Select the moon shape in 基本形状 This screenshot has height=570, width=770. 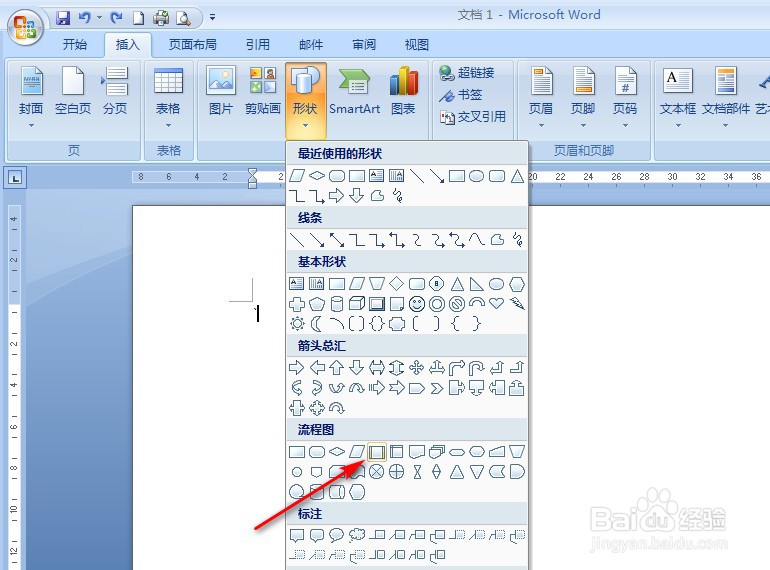click(317, 324)
